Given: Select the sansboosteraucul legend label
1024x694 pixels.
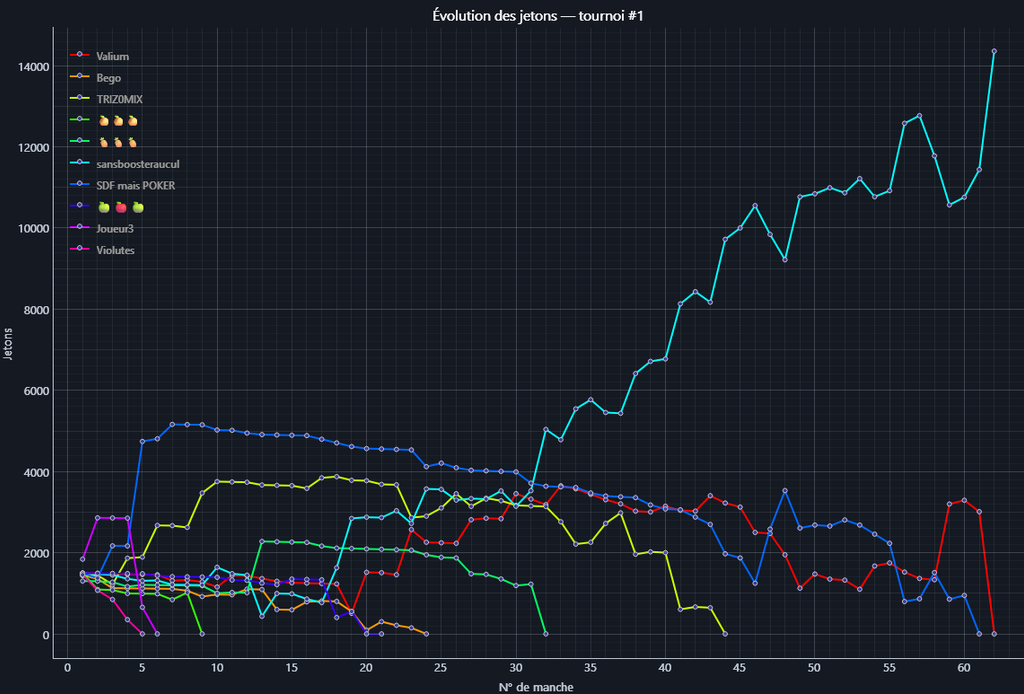Looking at the screenshot, I should pyautogui.click(x=137, y=164).
